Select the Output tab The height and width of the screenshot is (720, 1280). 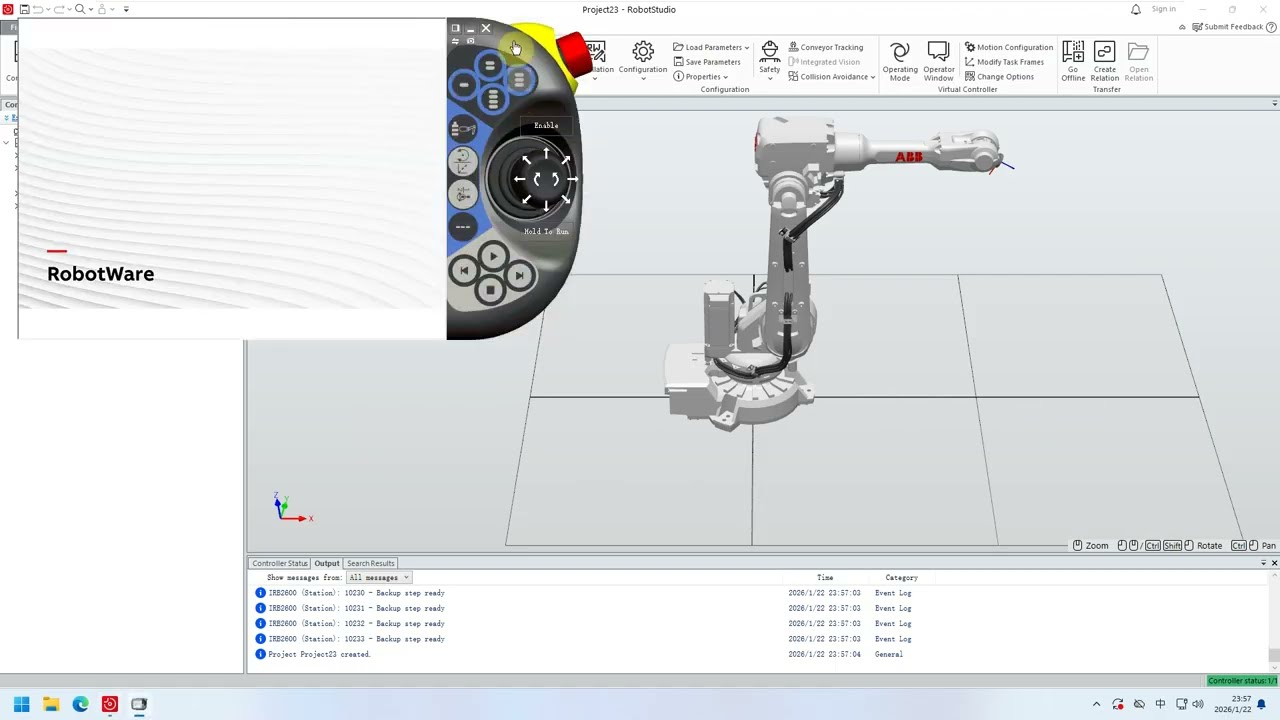click(x=327, y=563)
